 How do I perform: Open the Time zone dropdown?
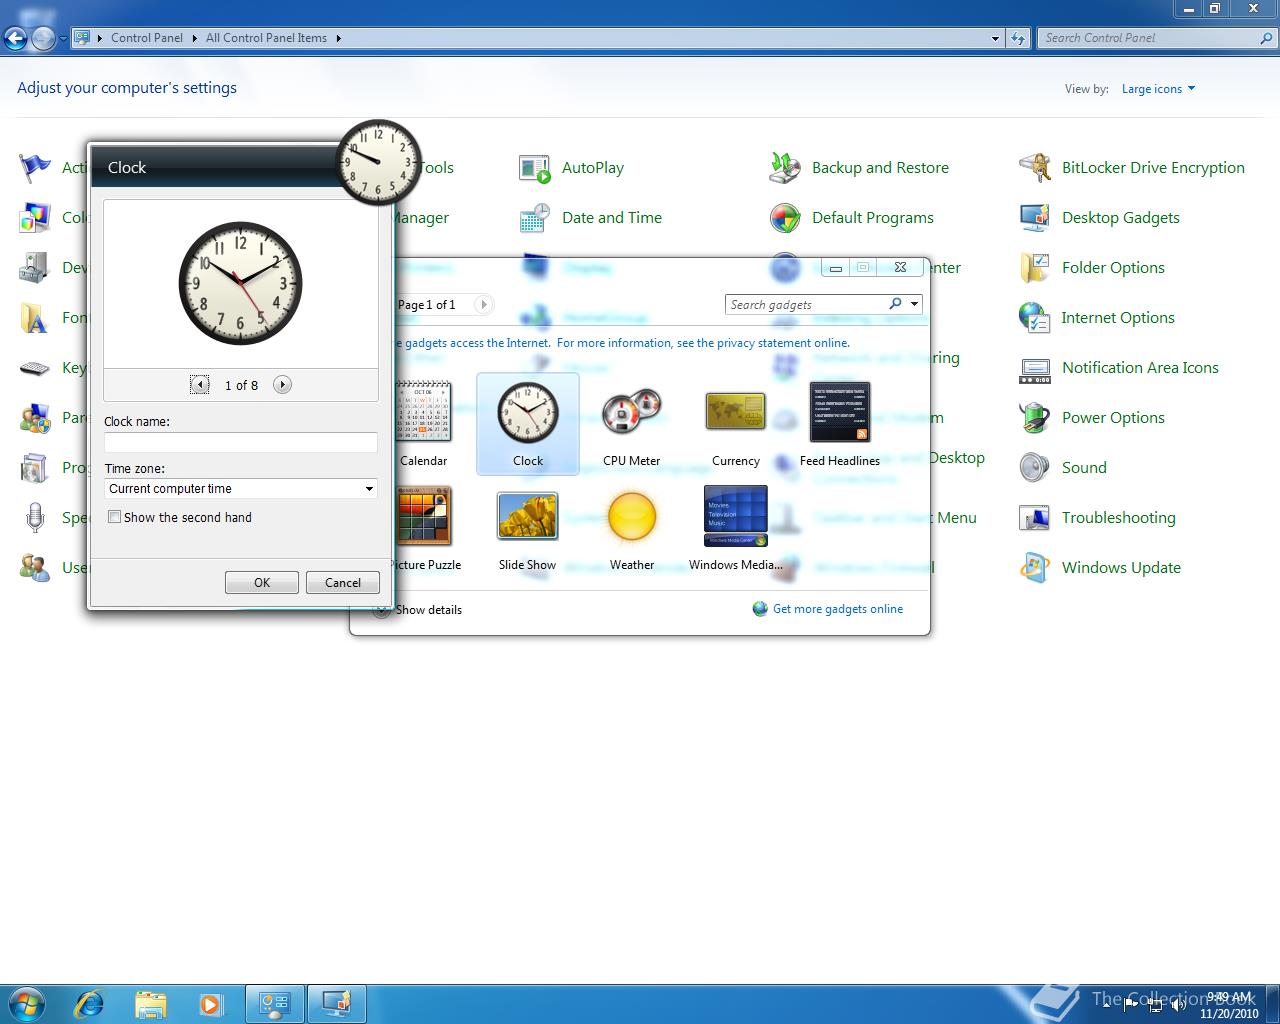pos(241,488)
